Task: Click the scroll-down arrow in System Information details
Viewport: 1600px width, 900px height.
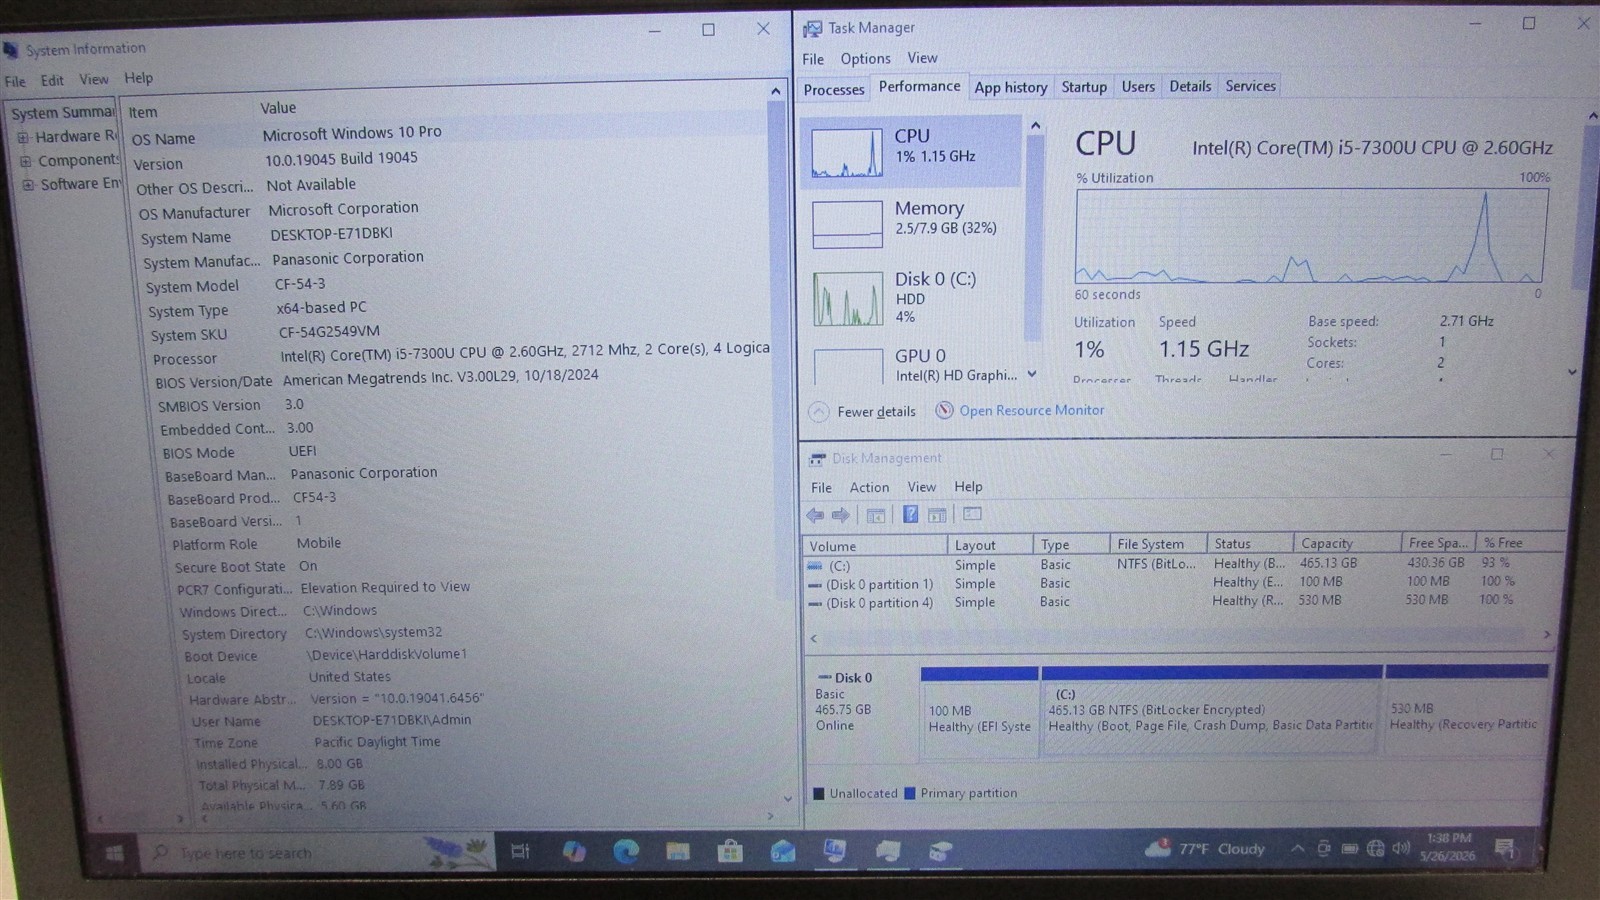Action: 787,798
